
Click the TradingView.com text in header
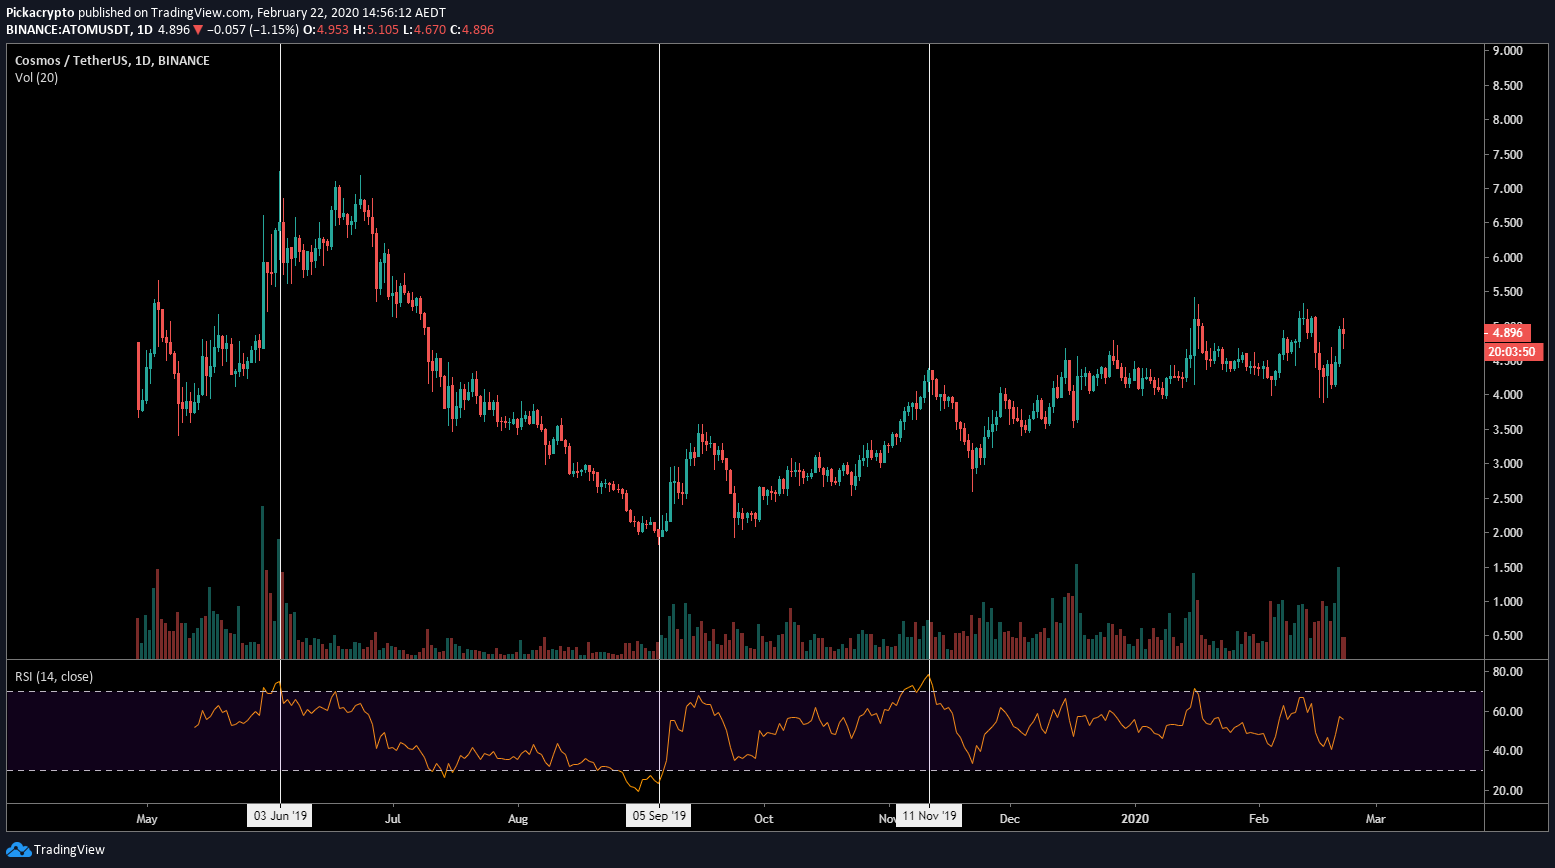[200, 13]
